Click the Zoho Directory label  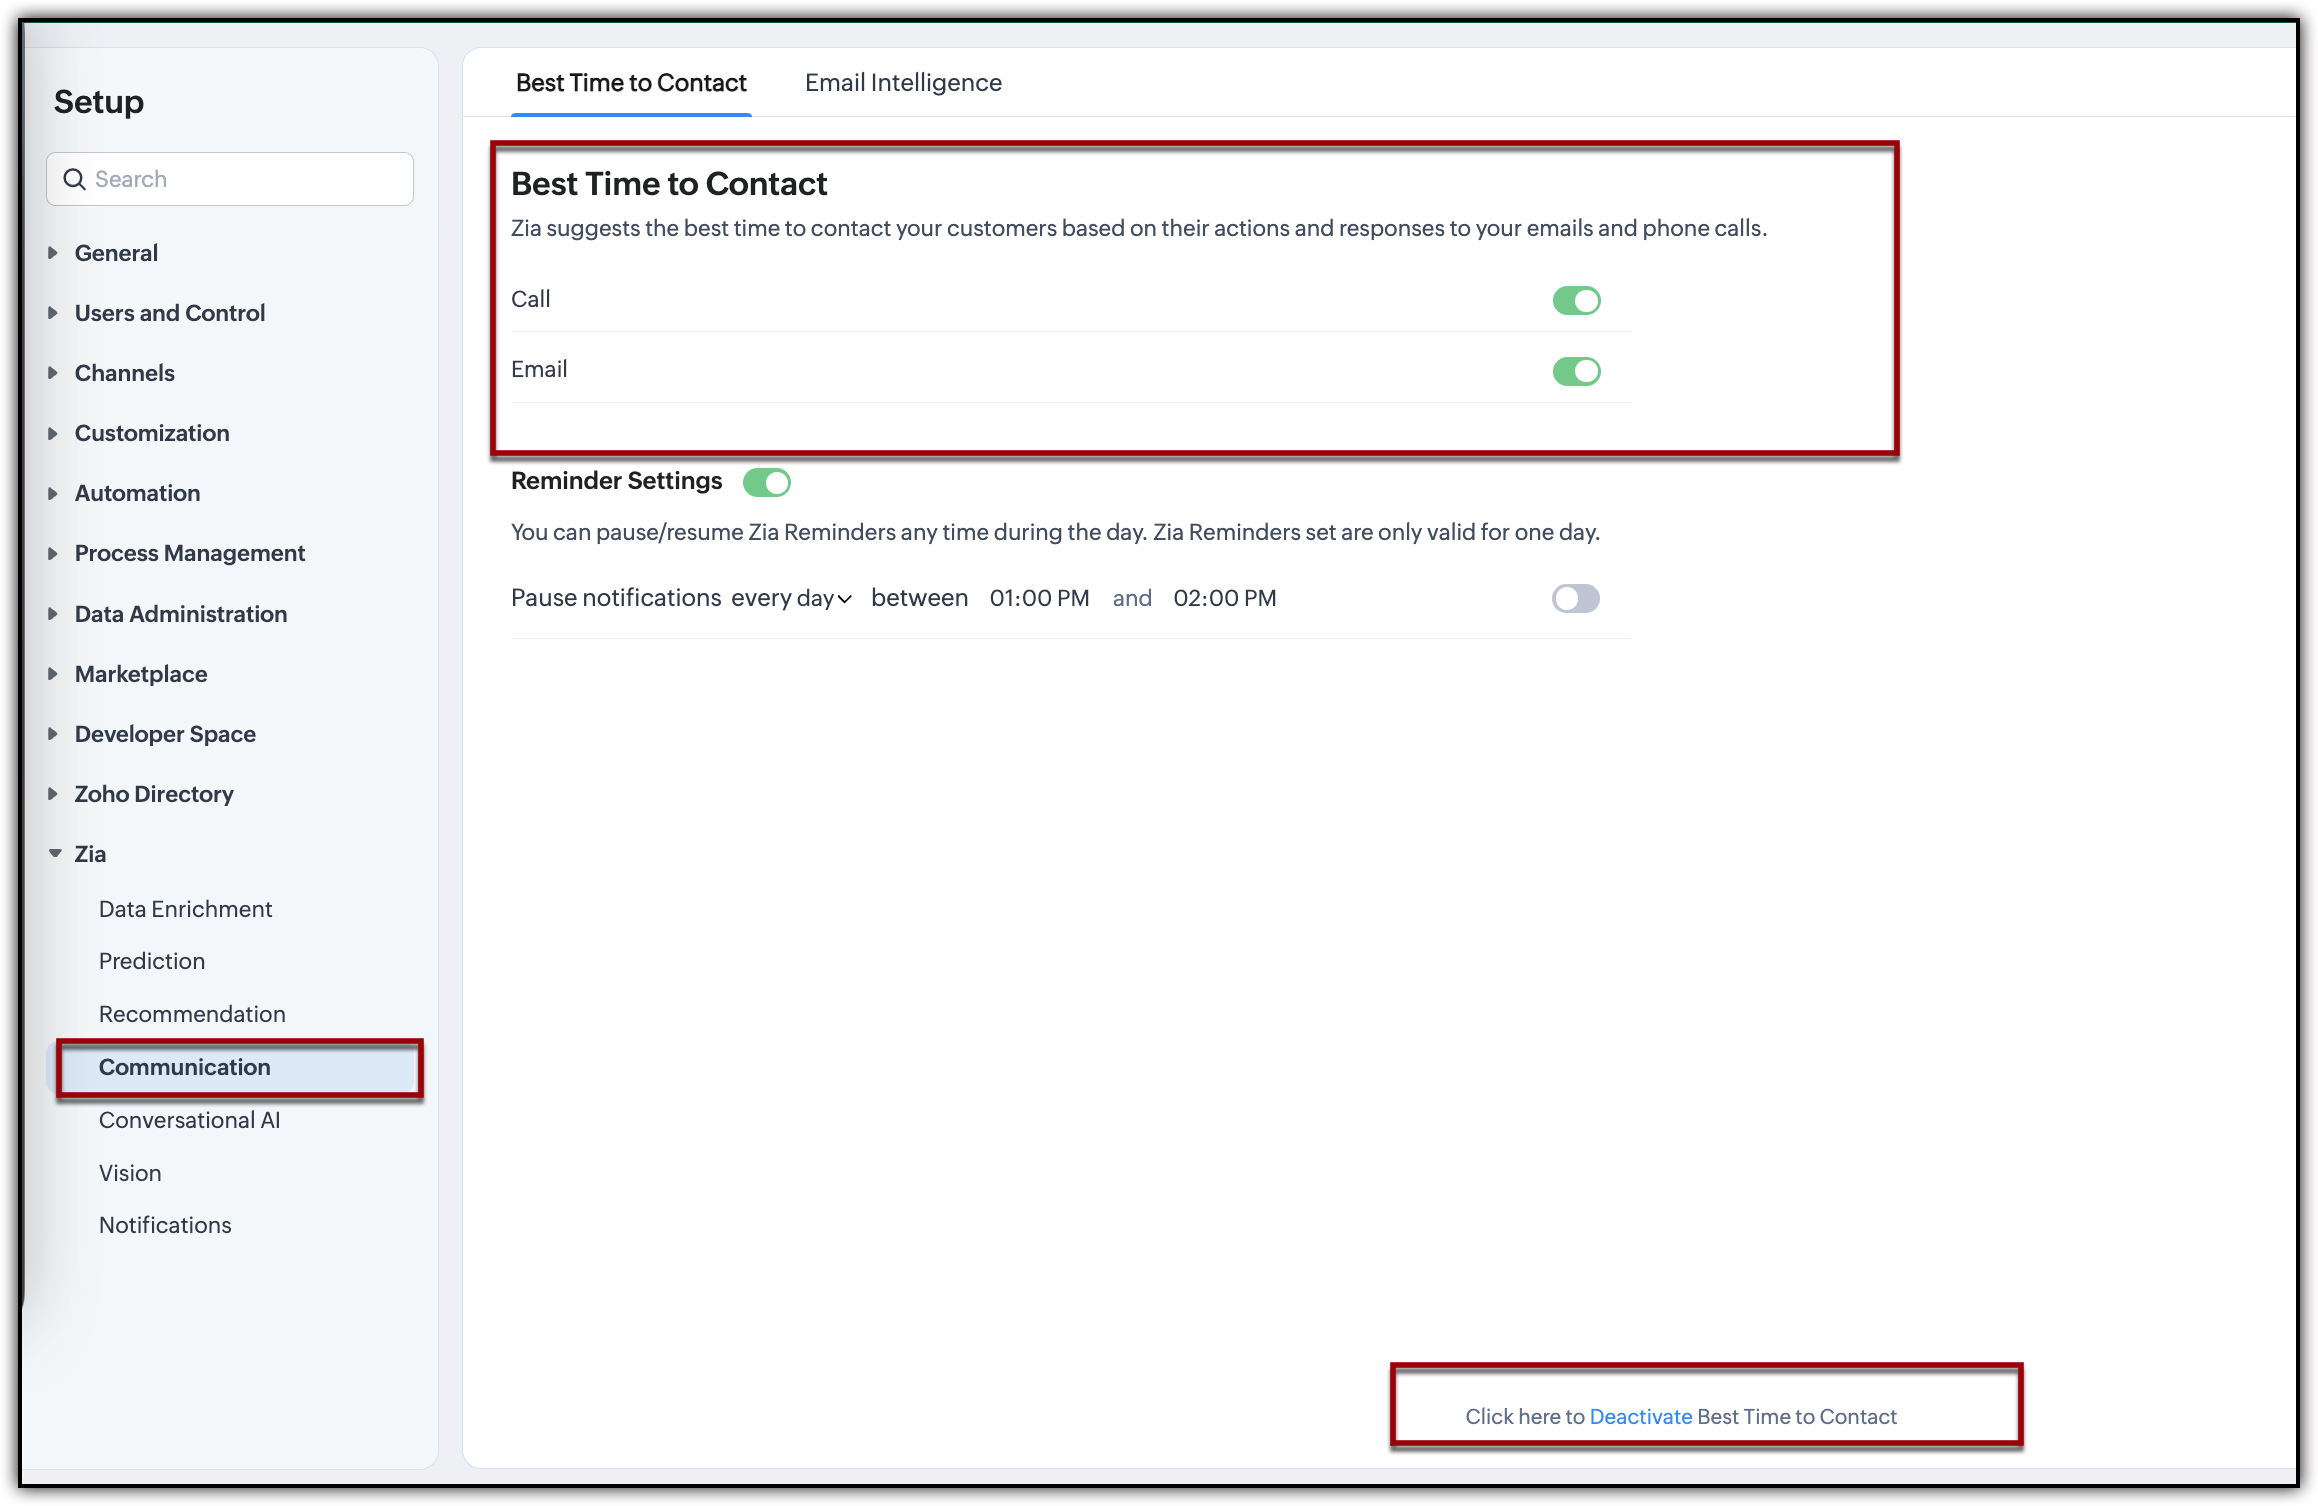click(154, 794)
